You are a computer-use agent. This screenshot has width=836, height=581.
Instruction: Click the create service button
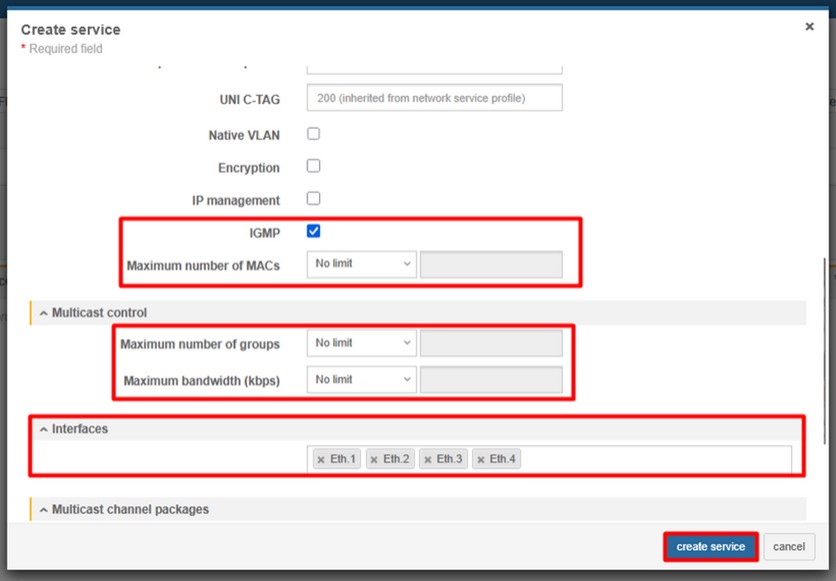[x=710, y=547]
